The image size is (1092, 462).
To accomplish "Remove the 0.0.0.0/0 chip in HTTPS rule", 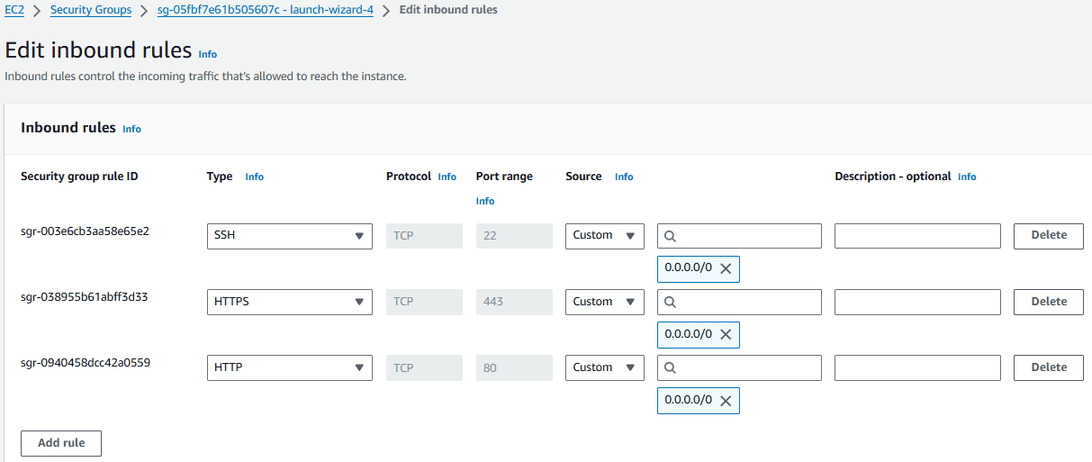I will [x=726, y=335].
